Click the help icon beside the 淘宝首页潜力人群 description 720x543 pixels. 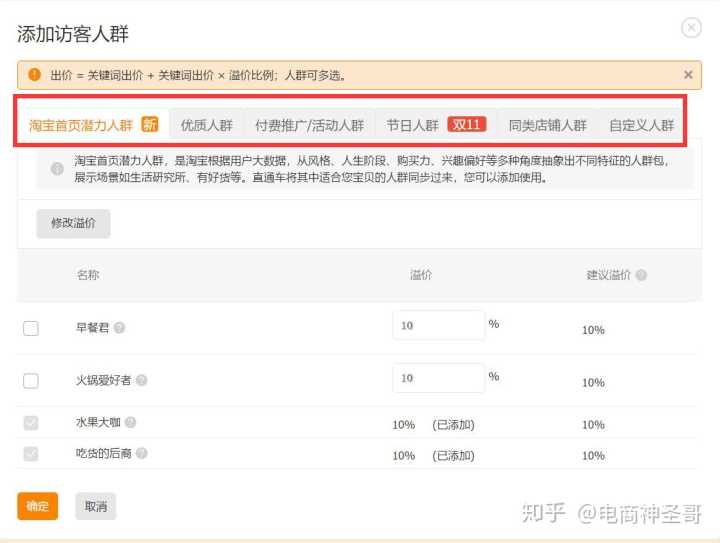point(57,169)
